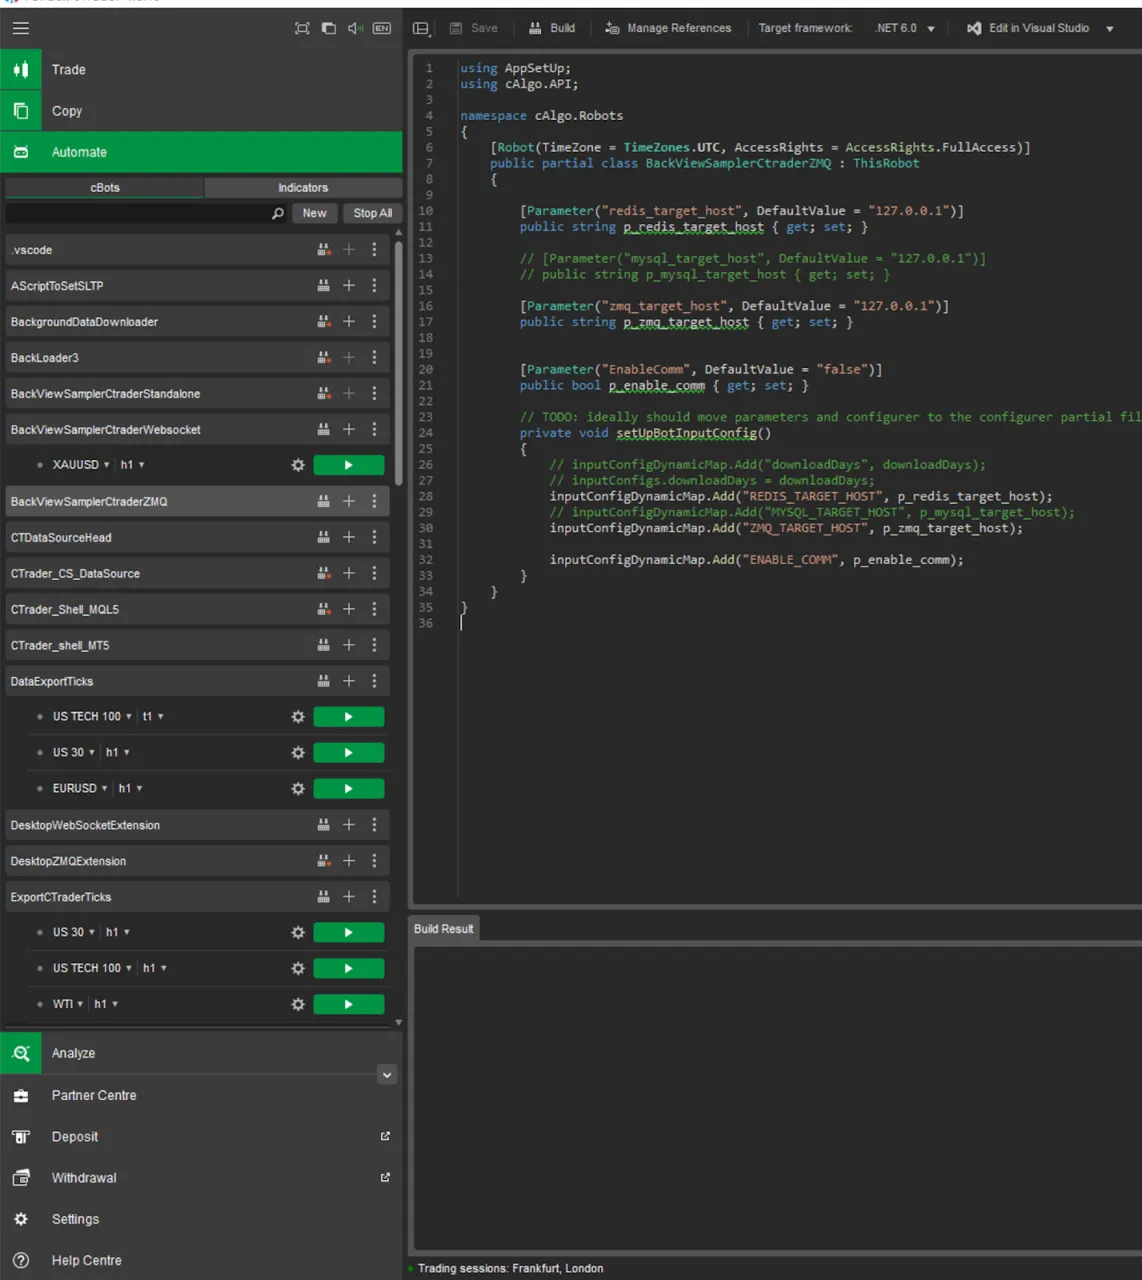1142x1280 pixels.
Task: Open settings gear for XAUUSD instance
Action: (x=297, y=465)
